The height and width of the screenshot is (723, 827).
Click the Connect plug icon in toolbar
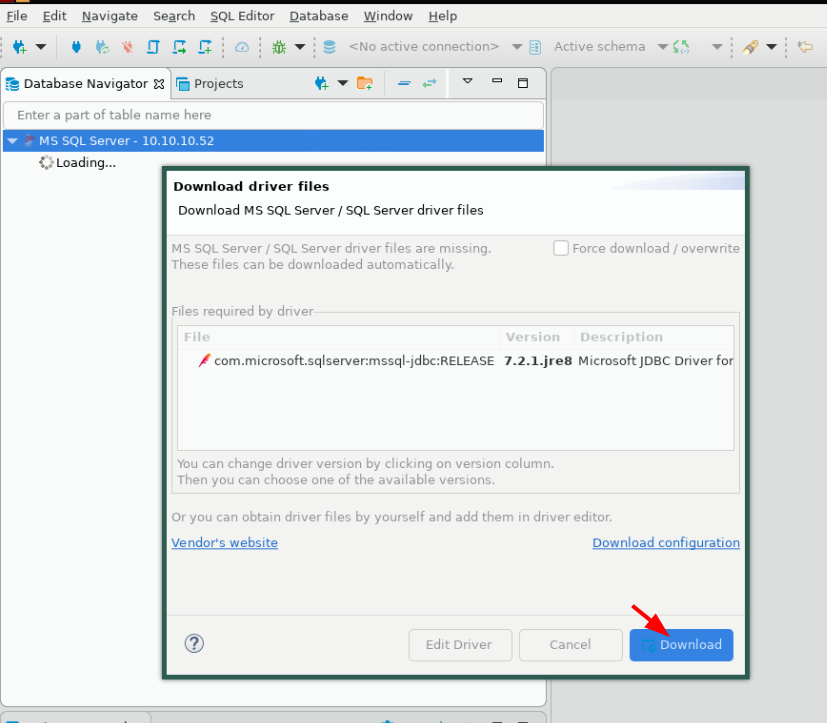[76, 47]
